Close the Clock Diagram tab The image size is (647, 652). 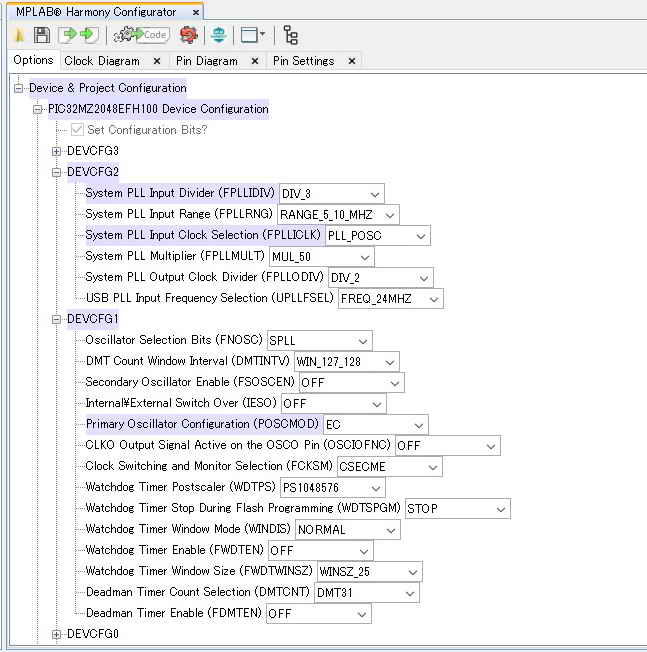(157, 61)
